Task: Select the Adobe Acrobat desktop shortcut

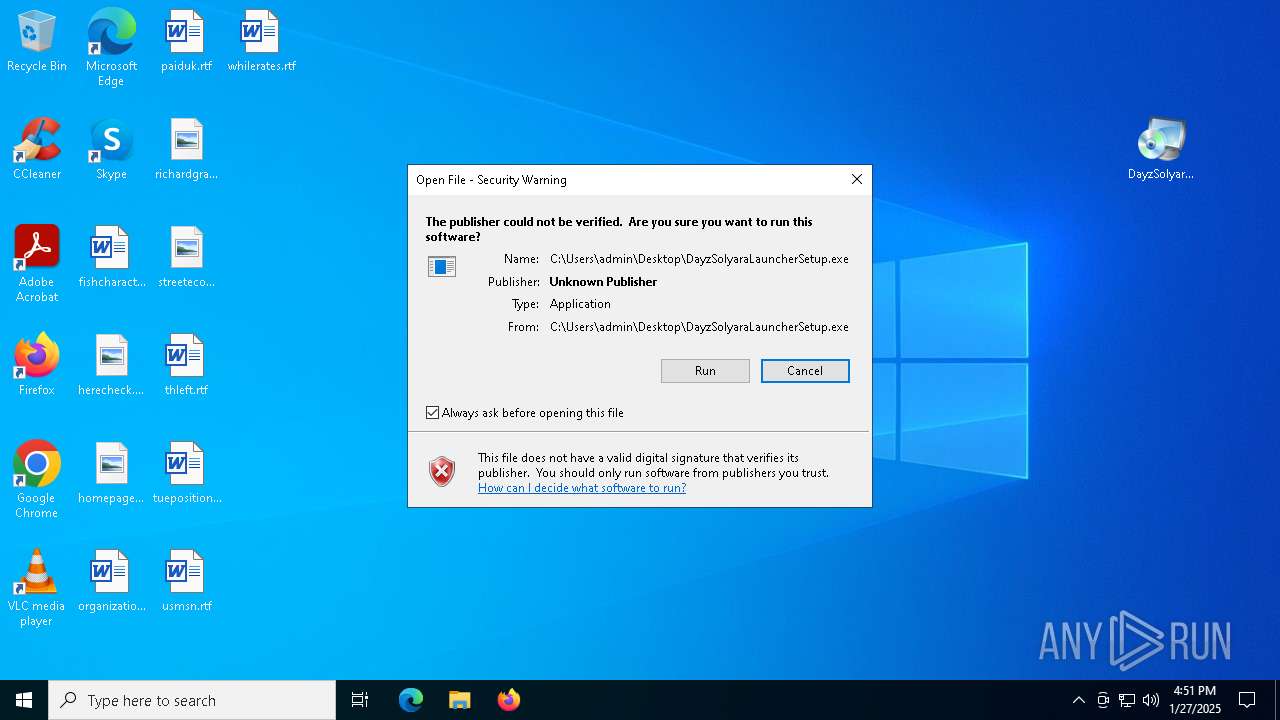Action: click(x=37, y=264)
